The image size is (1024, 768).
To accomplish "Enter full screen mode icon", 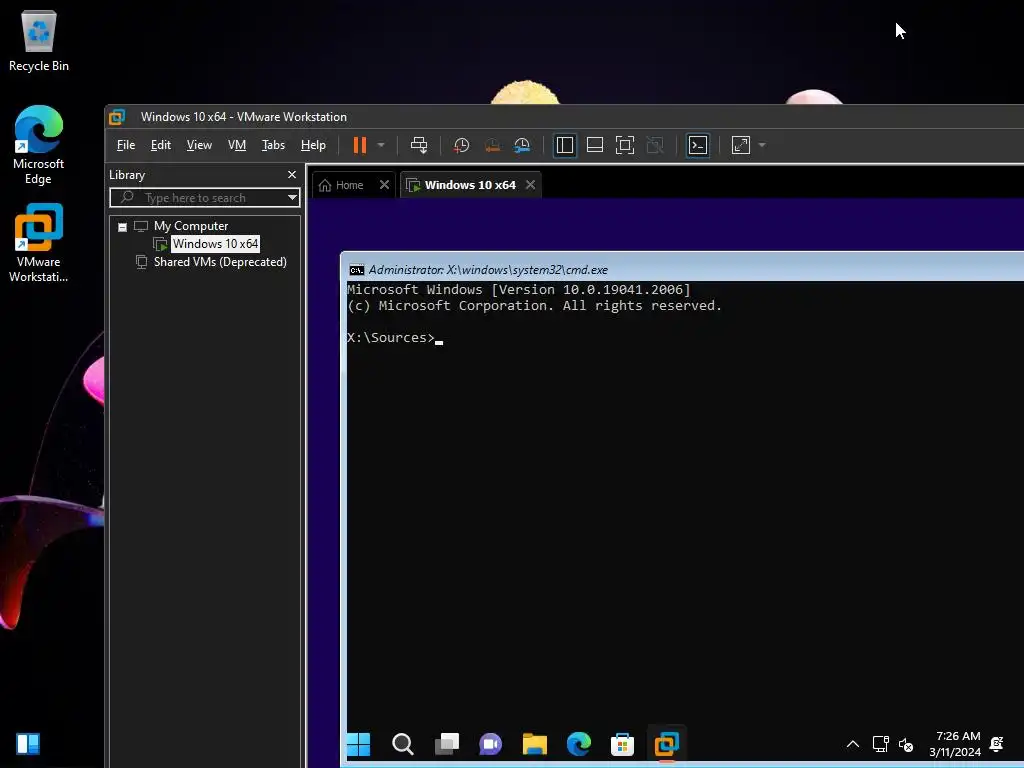I will click(x=625, y=145).
